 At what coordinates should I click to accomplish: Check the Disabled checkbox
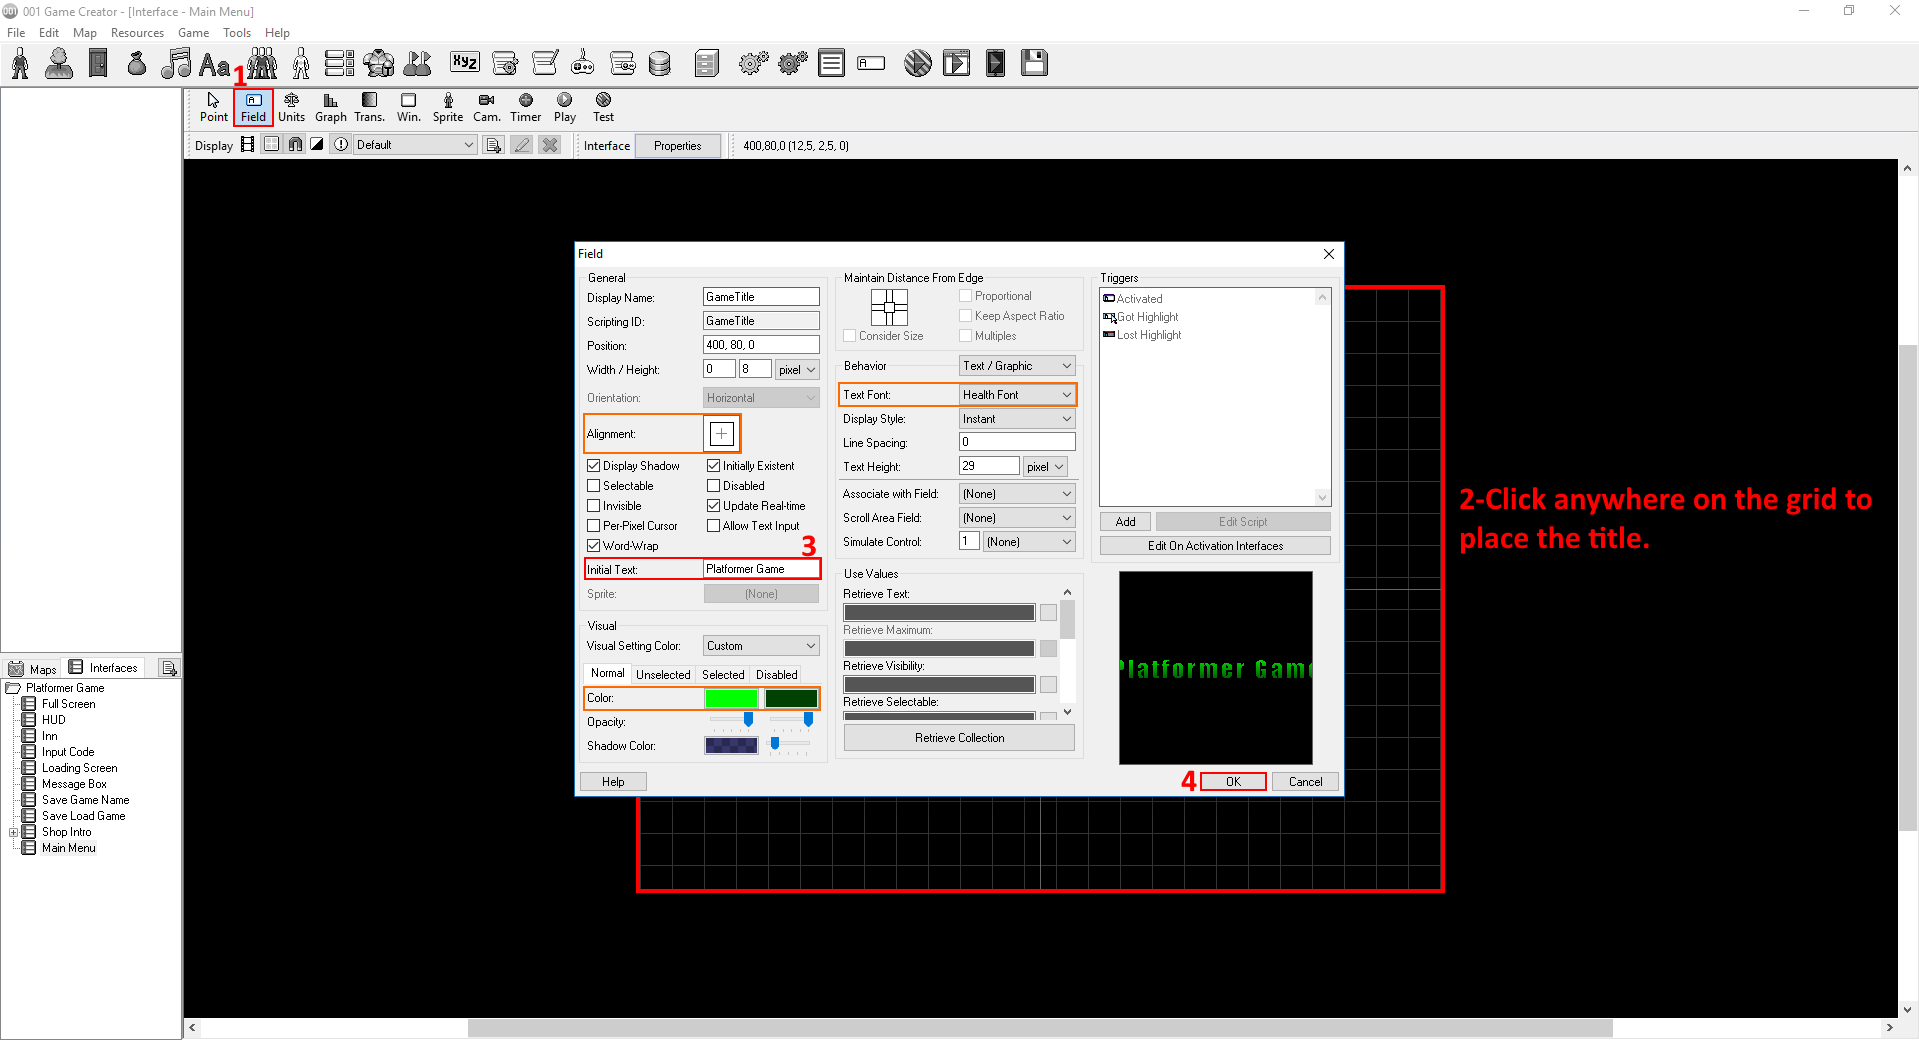[x=713, y=486]
